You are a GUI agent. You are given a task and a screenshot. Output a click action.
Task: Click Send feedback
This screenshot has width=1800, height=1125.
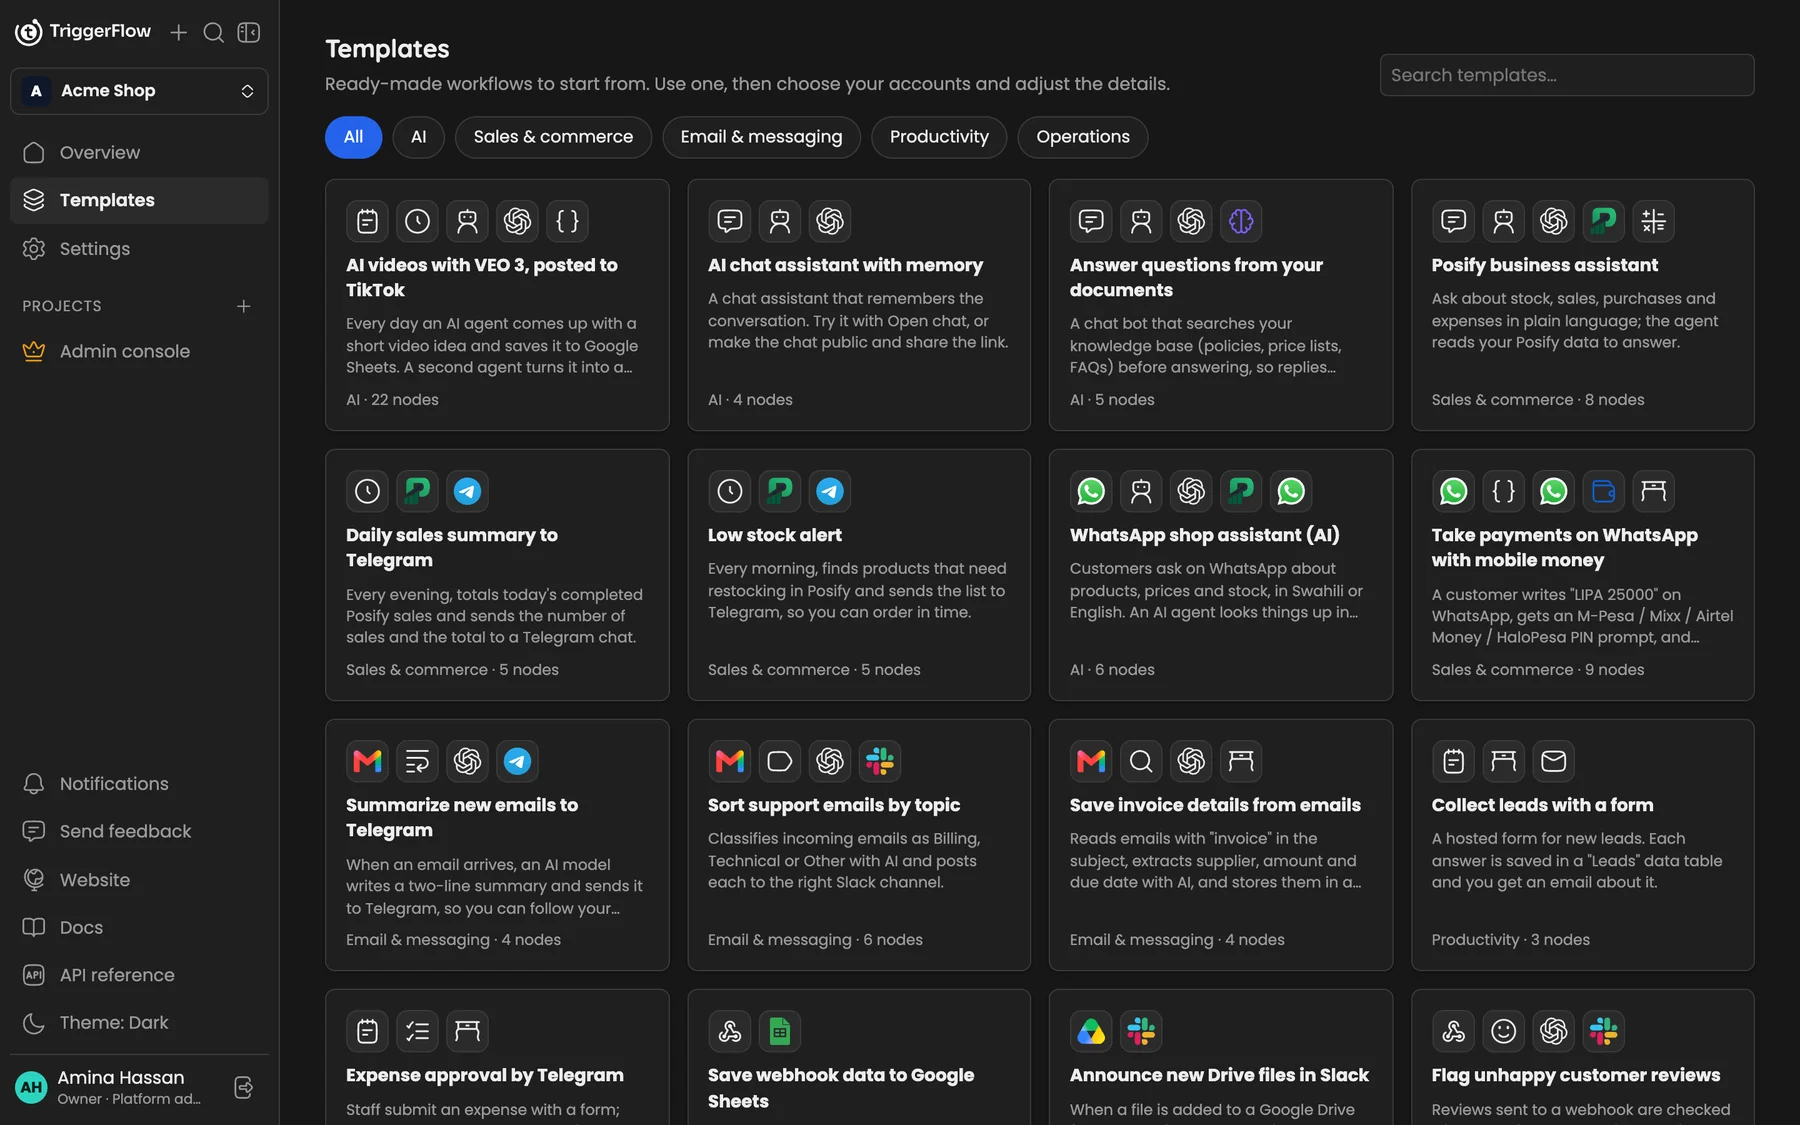[139, 832]
